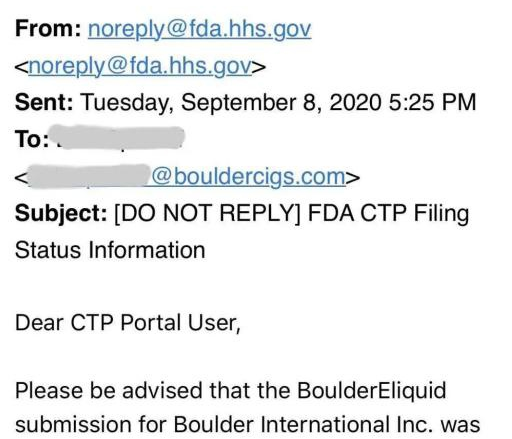The height and width of the screenshot is (439, 512).
Task: Click the "Dear CTP Portal User," greeting
Action: point(128,323)
